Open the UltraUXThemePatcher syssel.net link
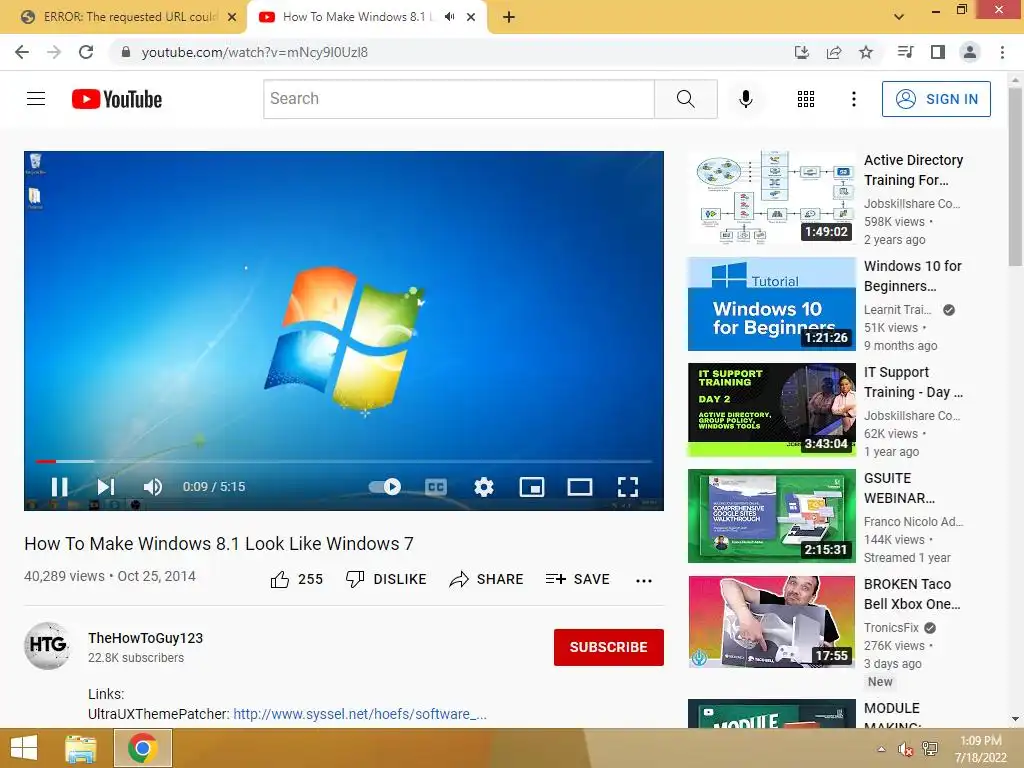 (360, 714)
